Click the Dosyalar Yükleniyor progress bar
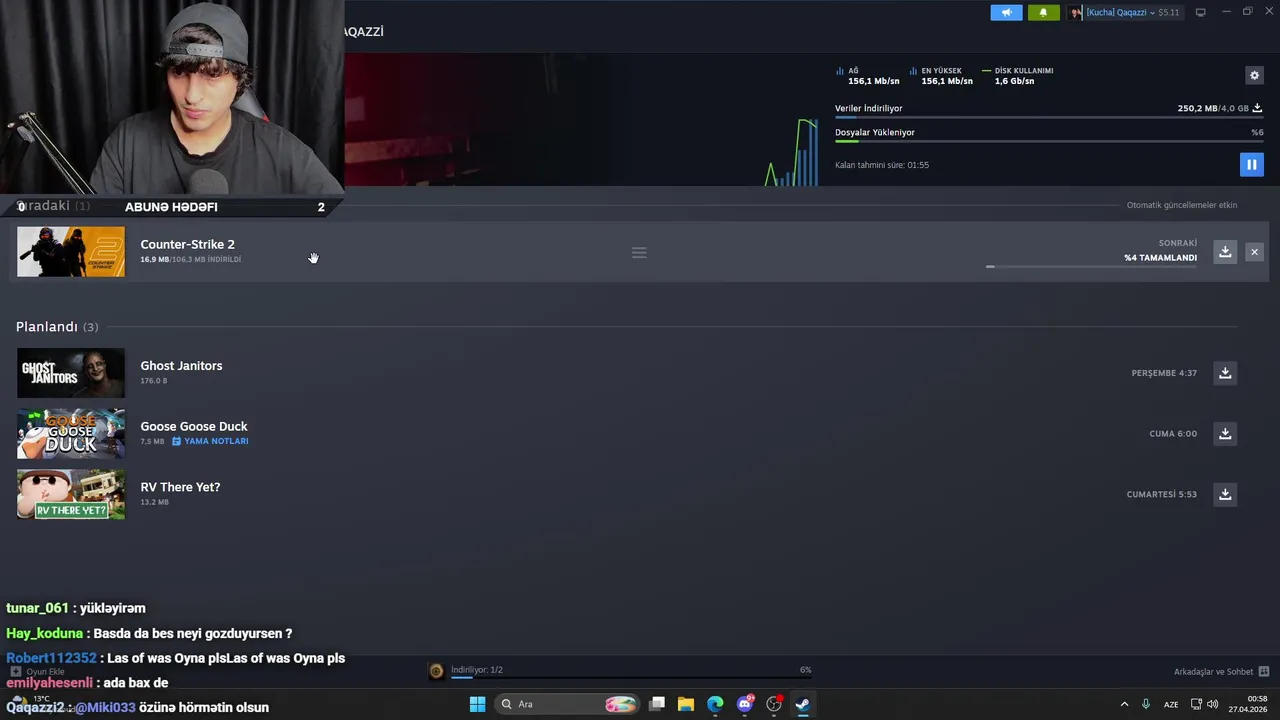The width and height of the screenshot is (1280, 720). pyautogui.click(x=1049, y=142)
